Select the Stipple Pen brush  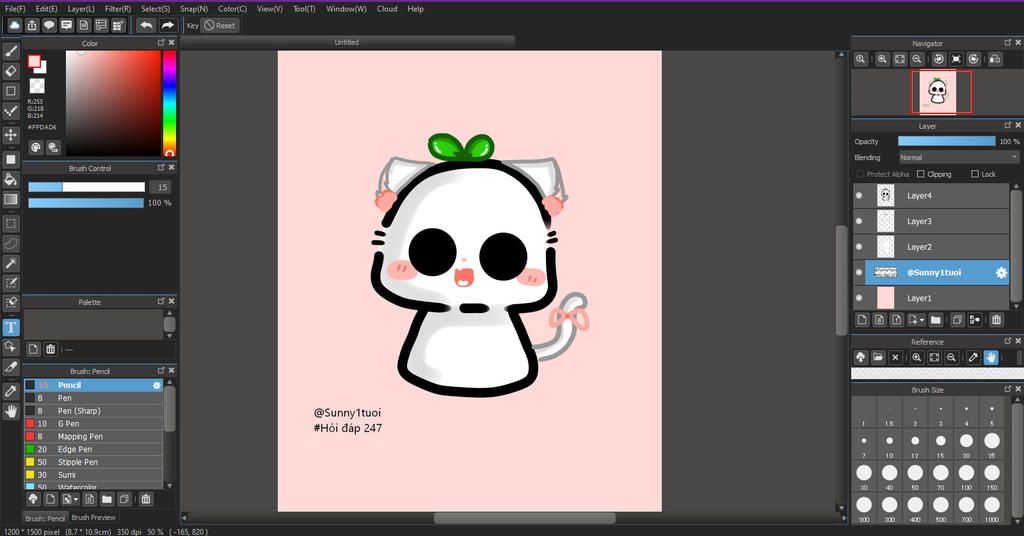coord(93,462)
